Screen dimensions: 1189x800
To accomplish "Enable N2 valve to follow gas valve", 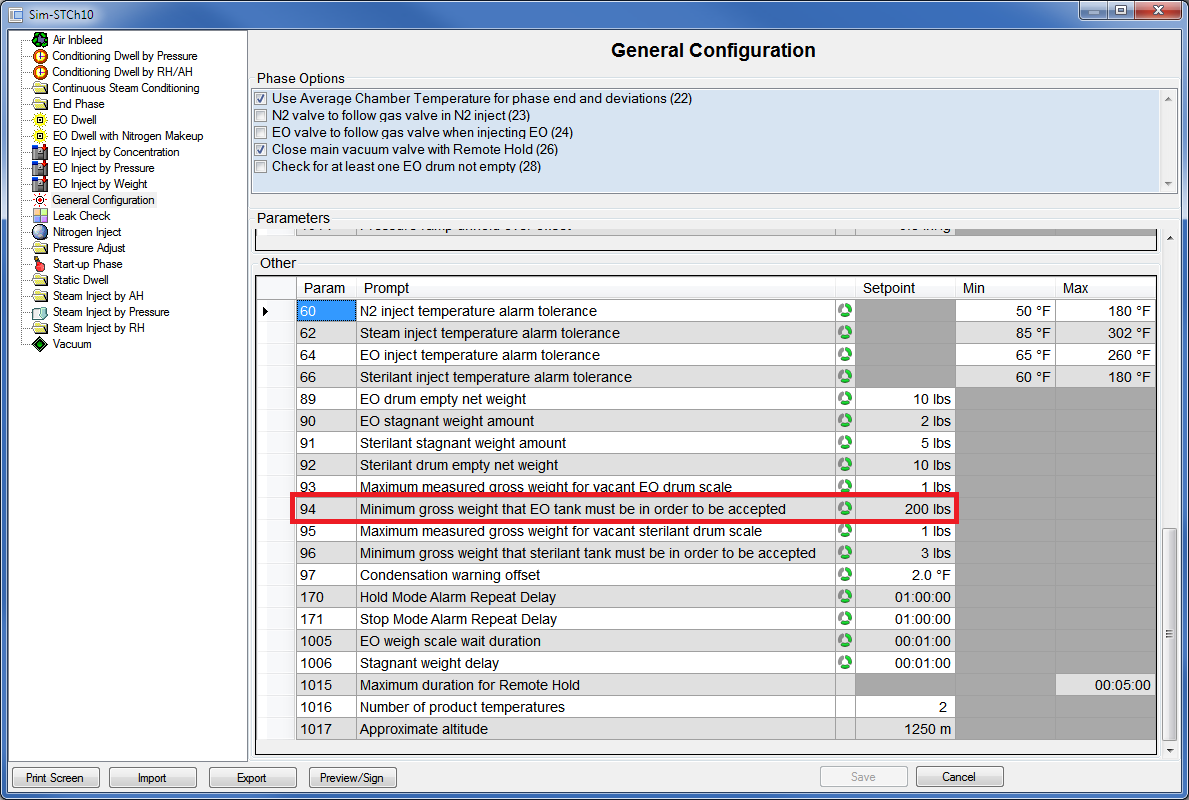I will click(x=261, y=116).
